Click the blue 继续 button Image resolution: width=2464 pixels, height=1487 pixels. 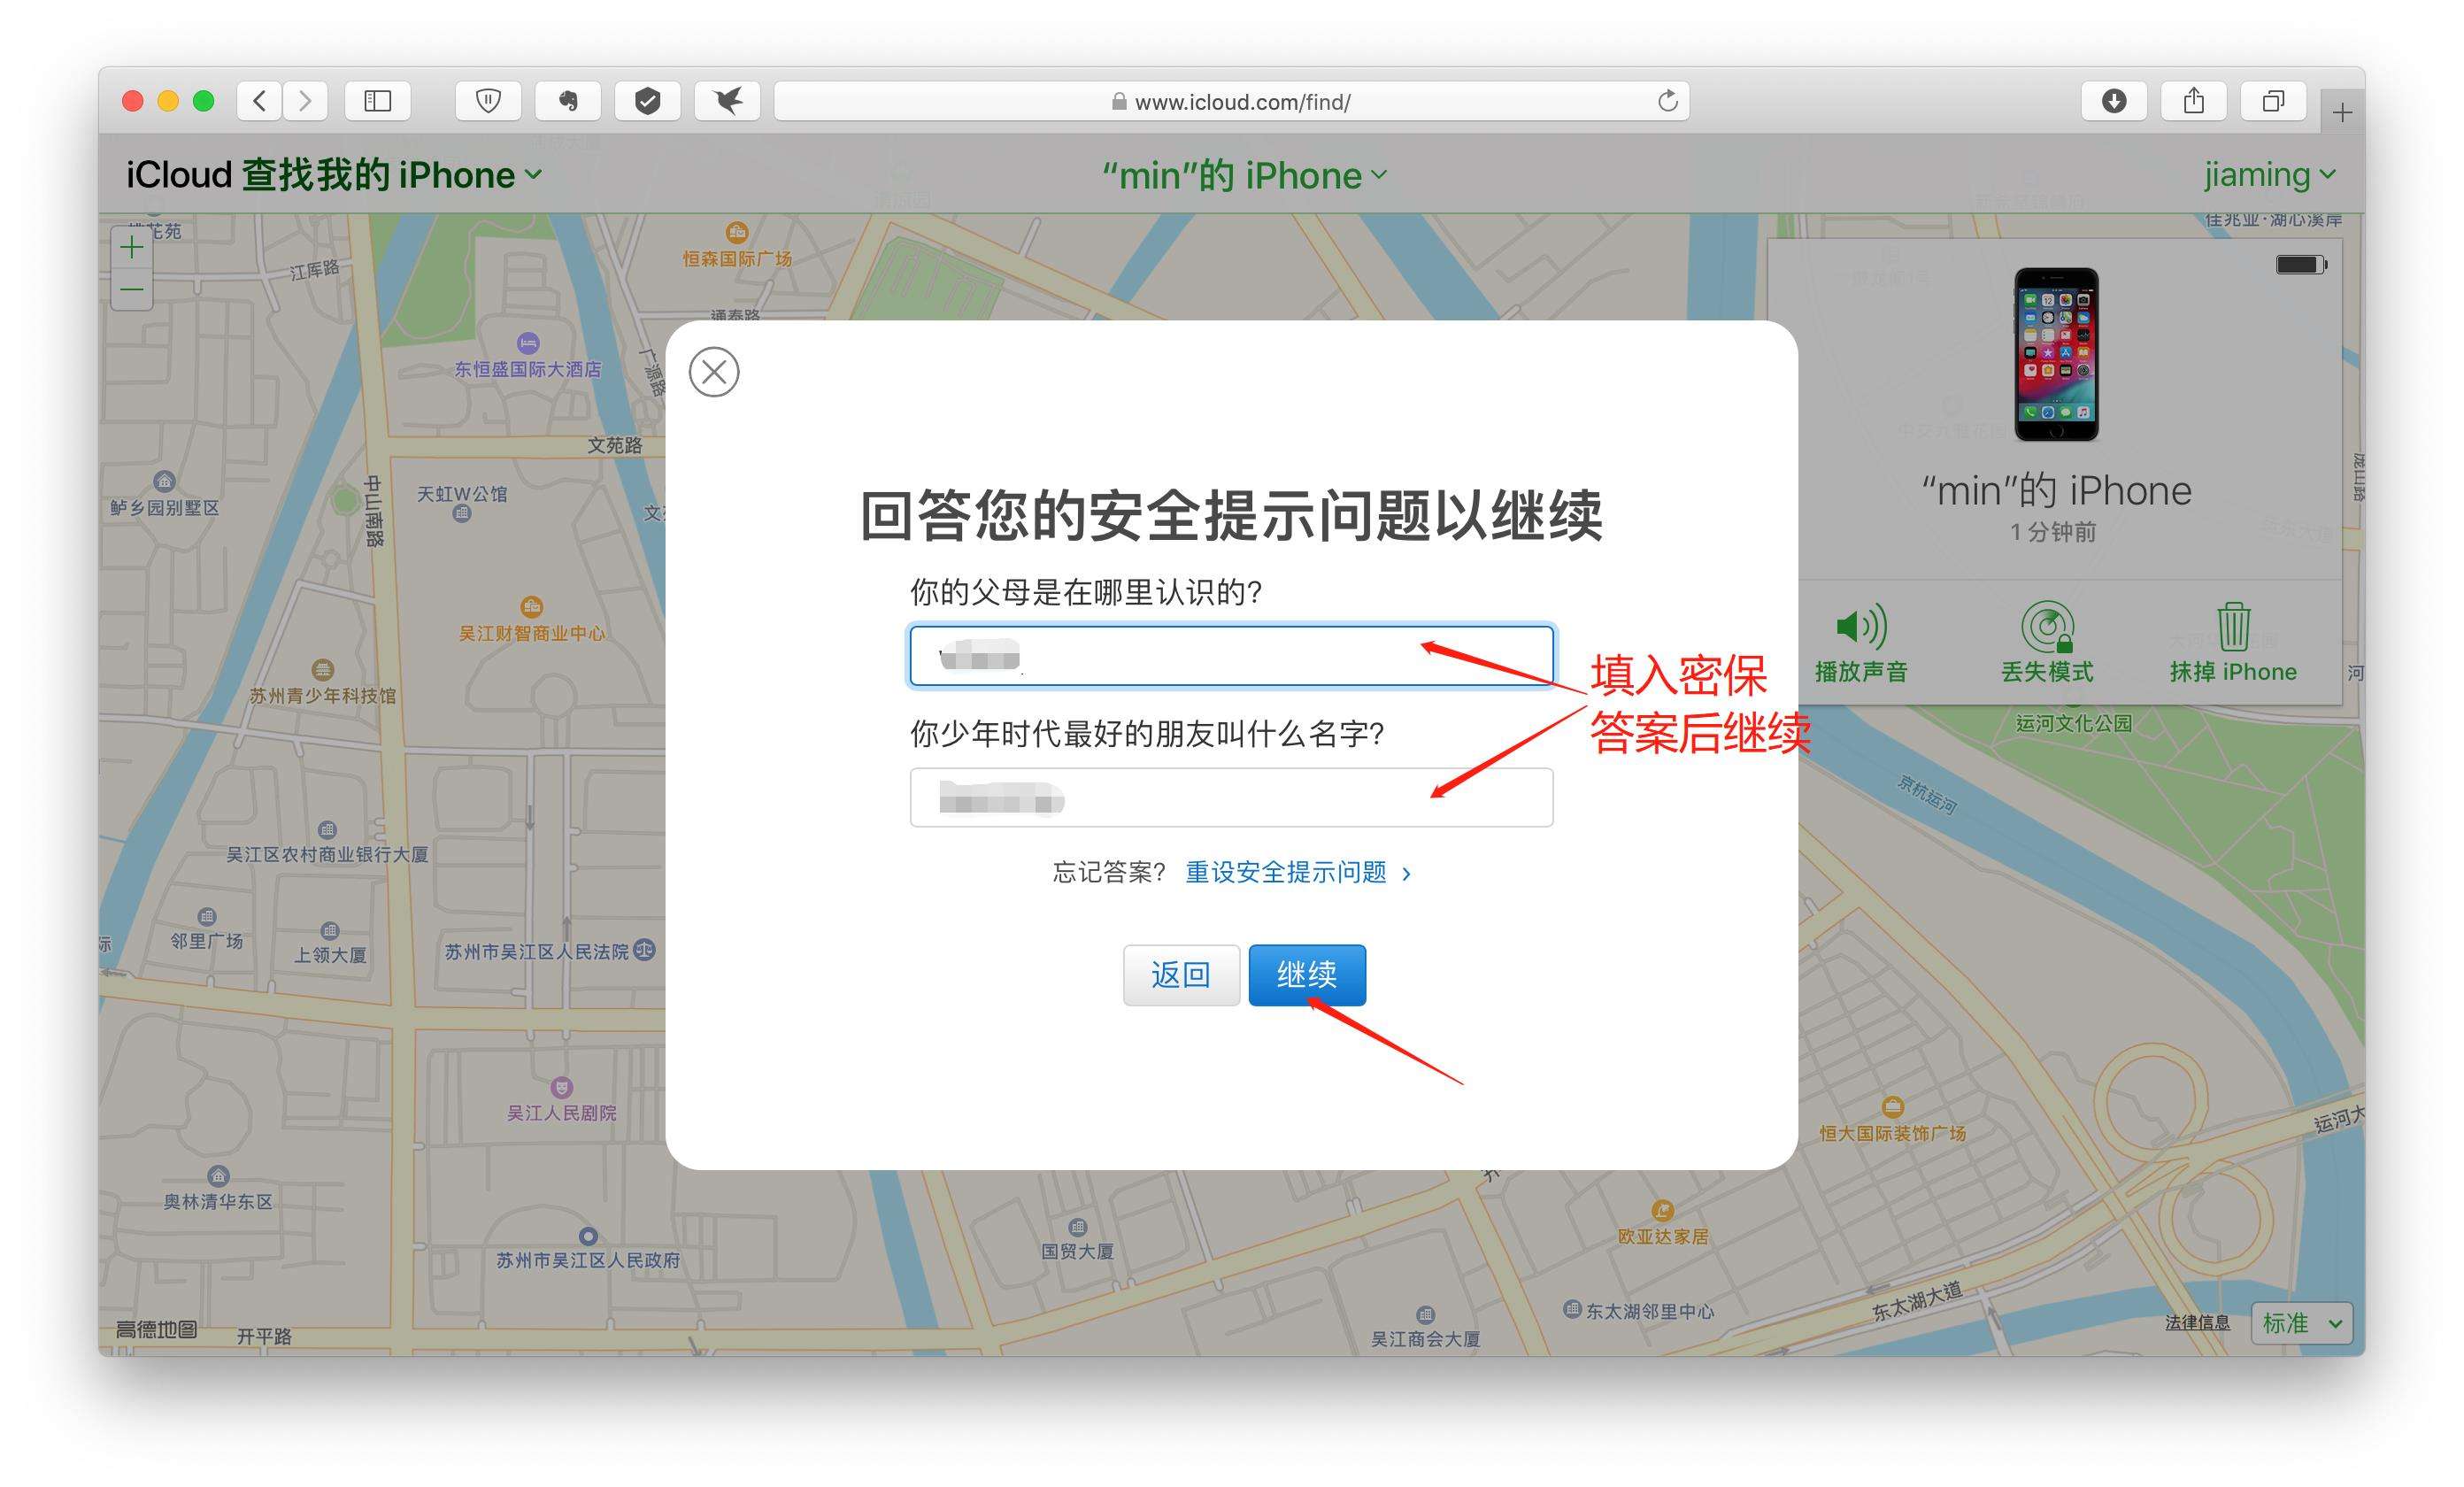(x=1307, y=975)
